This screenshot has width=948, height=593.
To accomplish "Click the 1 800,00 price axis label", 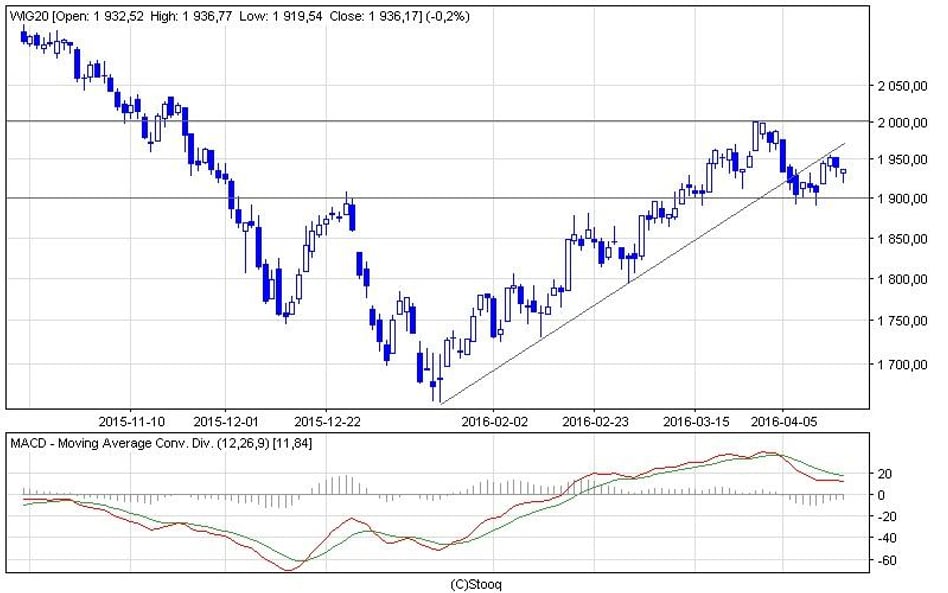I will (896, 279).
